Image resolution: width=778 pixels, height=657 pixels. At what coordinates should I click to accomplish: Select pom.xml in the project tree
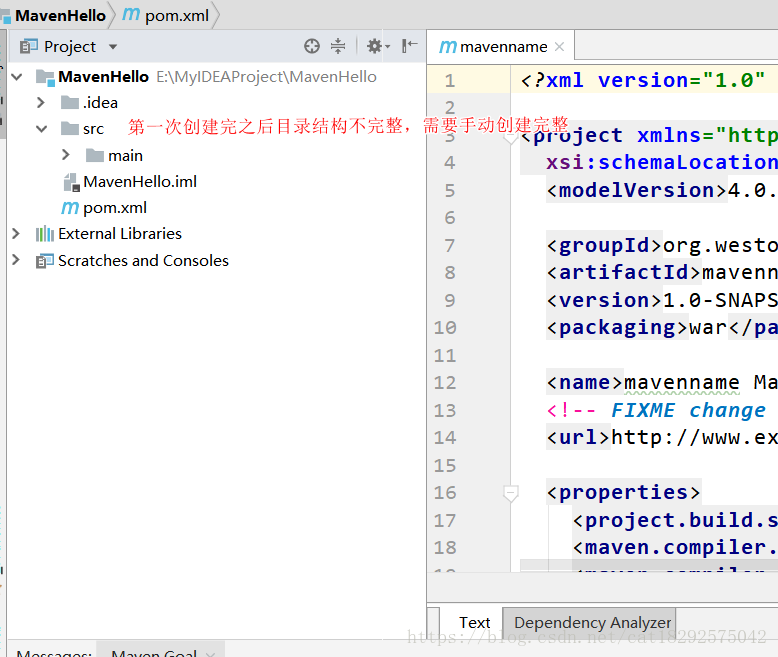point(115,208)
